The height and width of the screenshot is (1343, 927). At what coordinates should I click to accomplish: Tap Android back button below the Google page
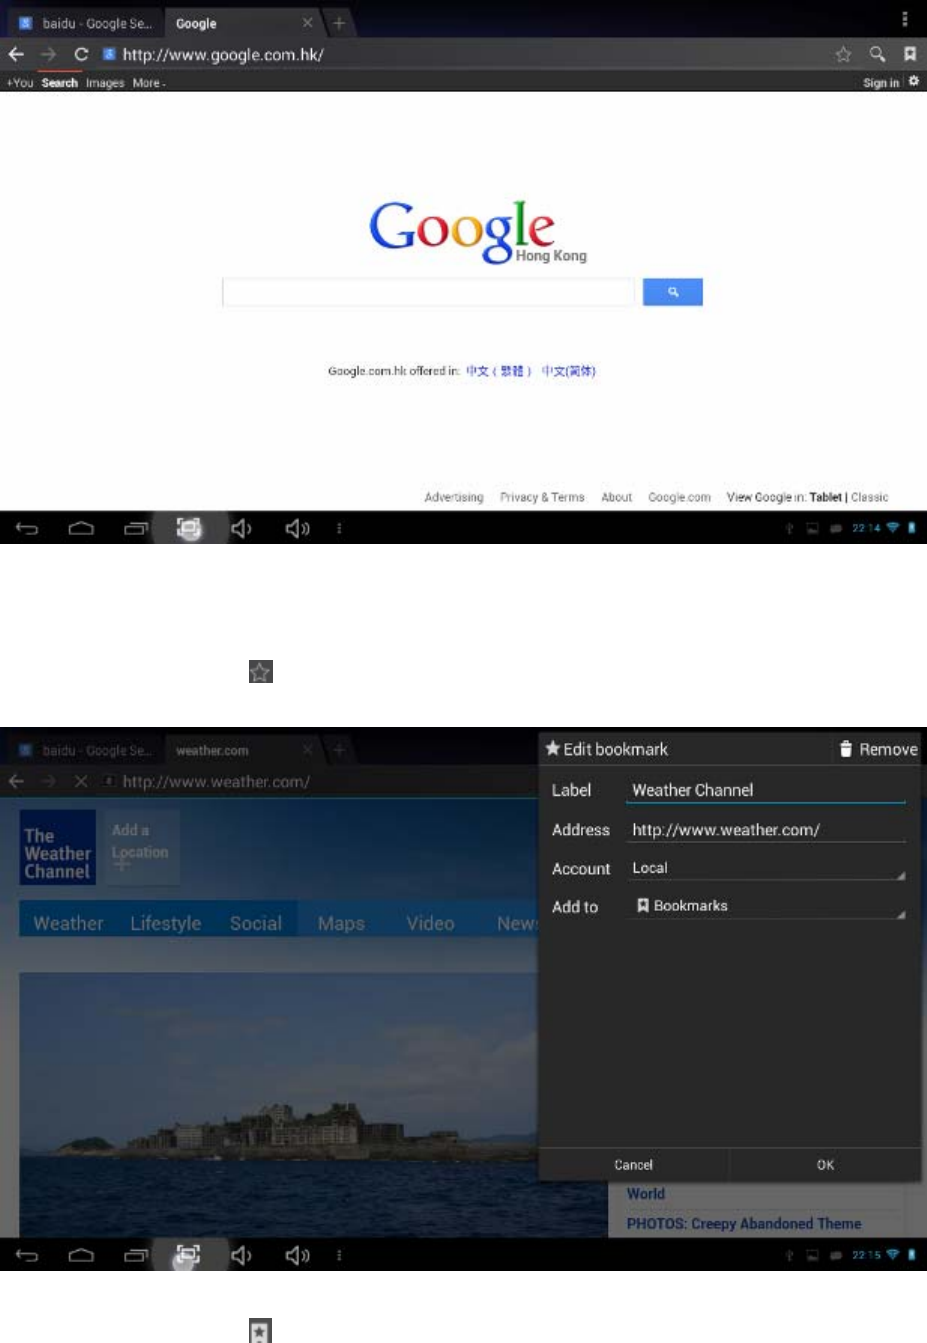pos(27,528)
